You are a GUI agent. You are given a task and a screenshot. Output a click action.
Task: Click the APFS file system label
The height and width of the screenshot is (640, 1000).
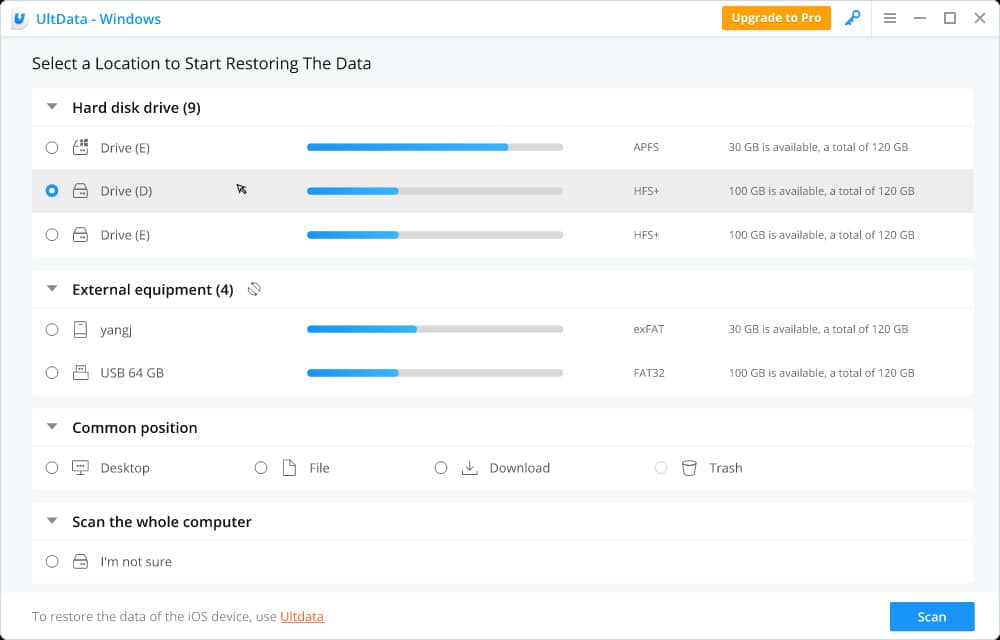(x=646, y=147)
